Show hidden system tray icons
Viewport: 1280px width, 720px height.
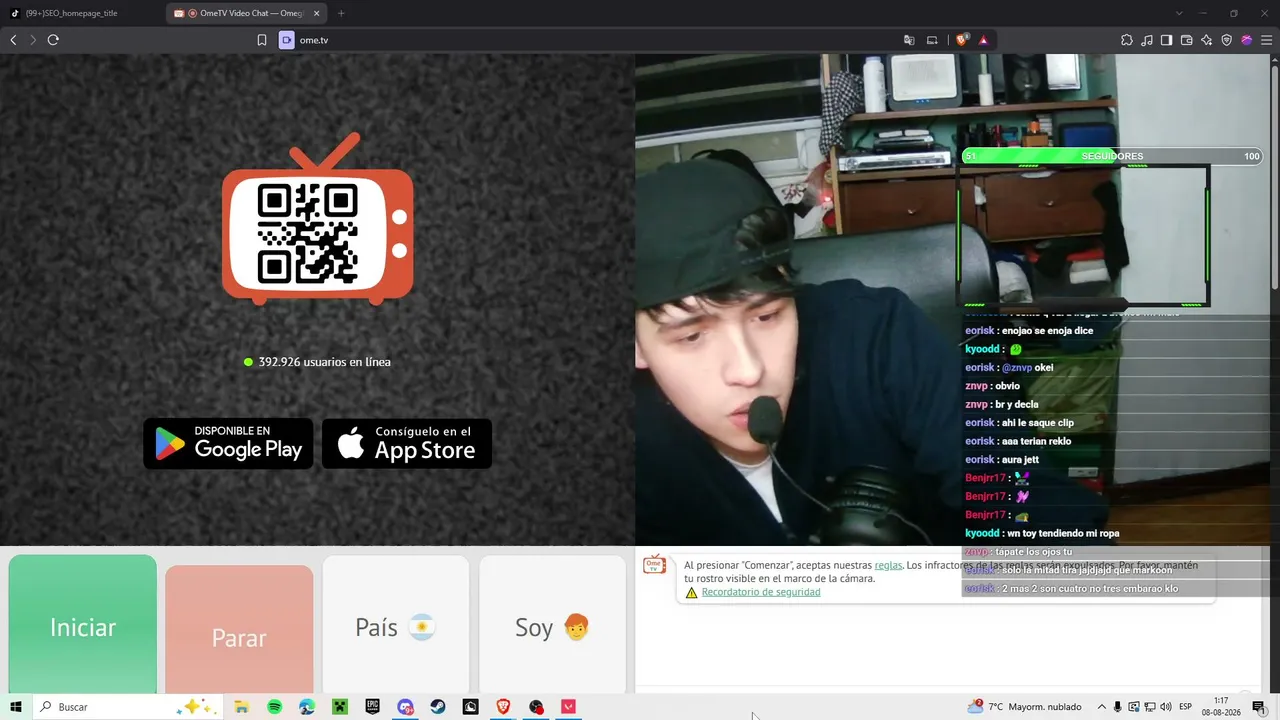(1102, 707)
